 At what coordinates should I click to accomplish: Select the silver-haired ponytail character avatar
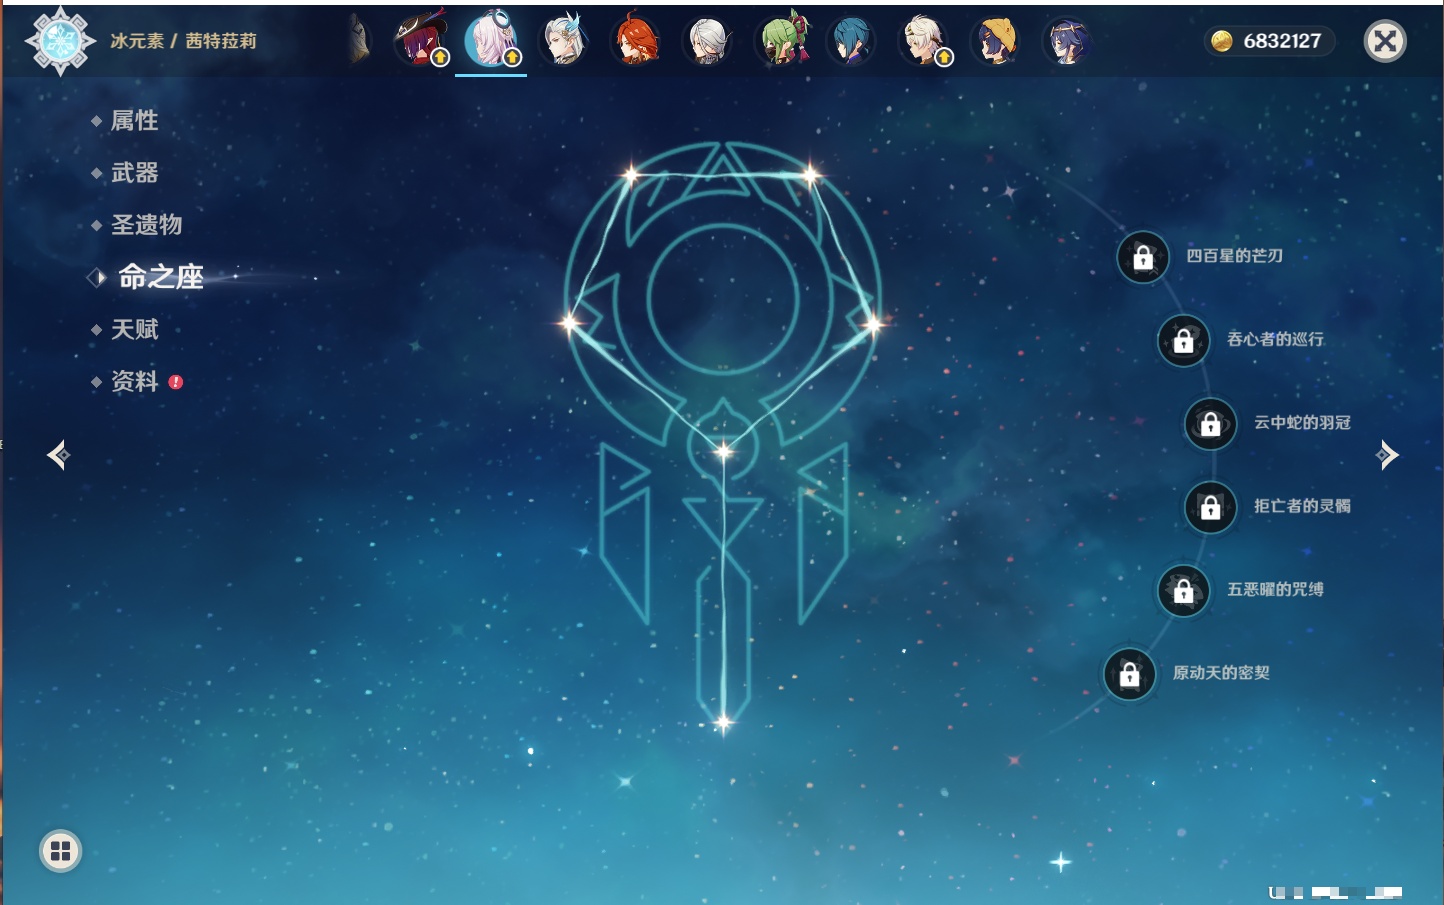pos(708,41)
